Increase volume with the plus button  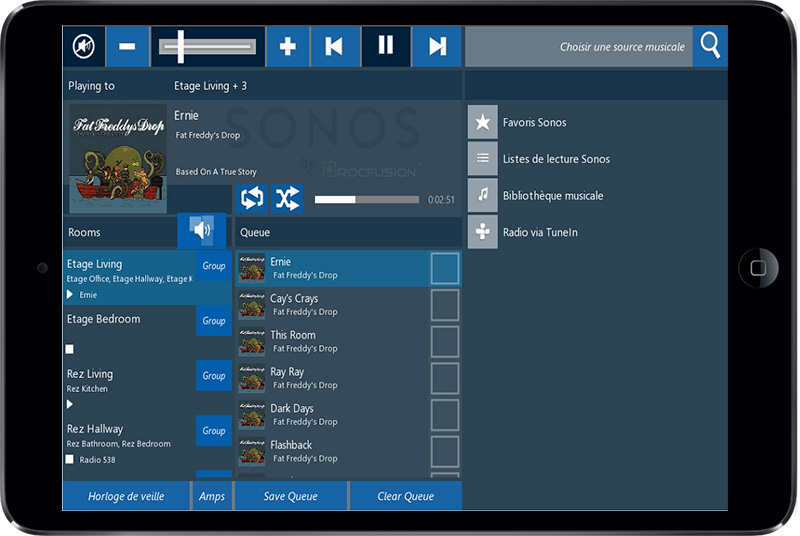[287, 46]
